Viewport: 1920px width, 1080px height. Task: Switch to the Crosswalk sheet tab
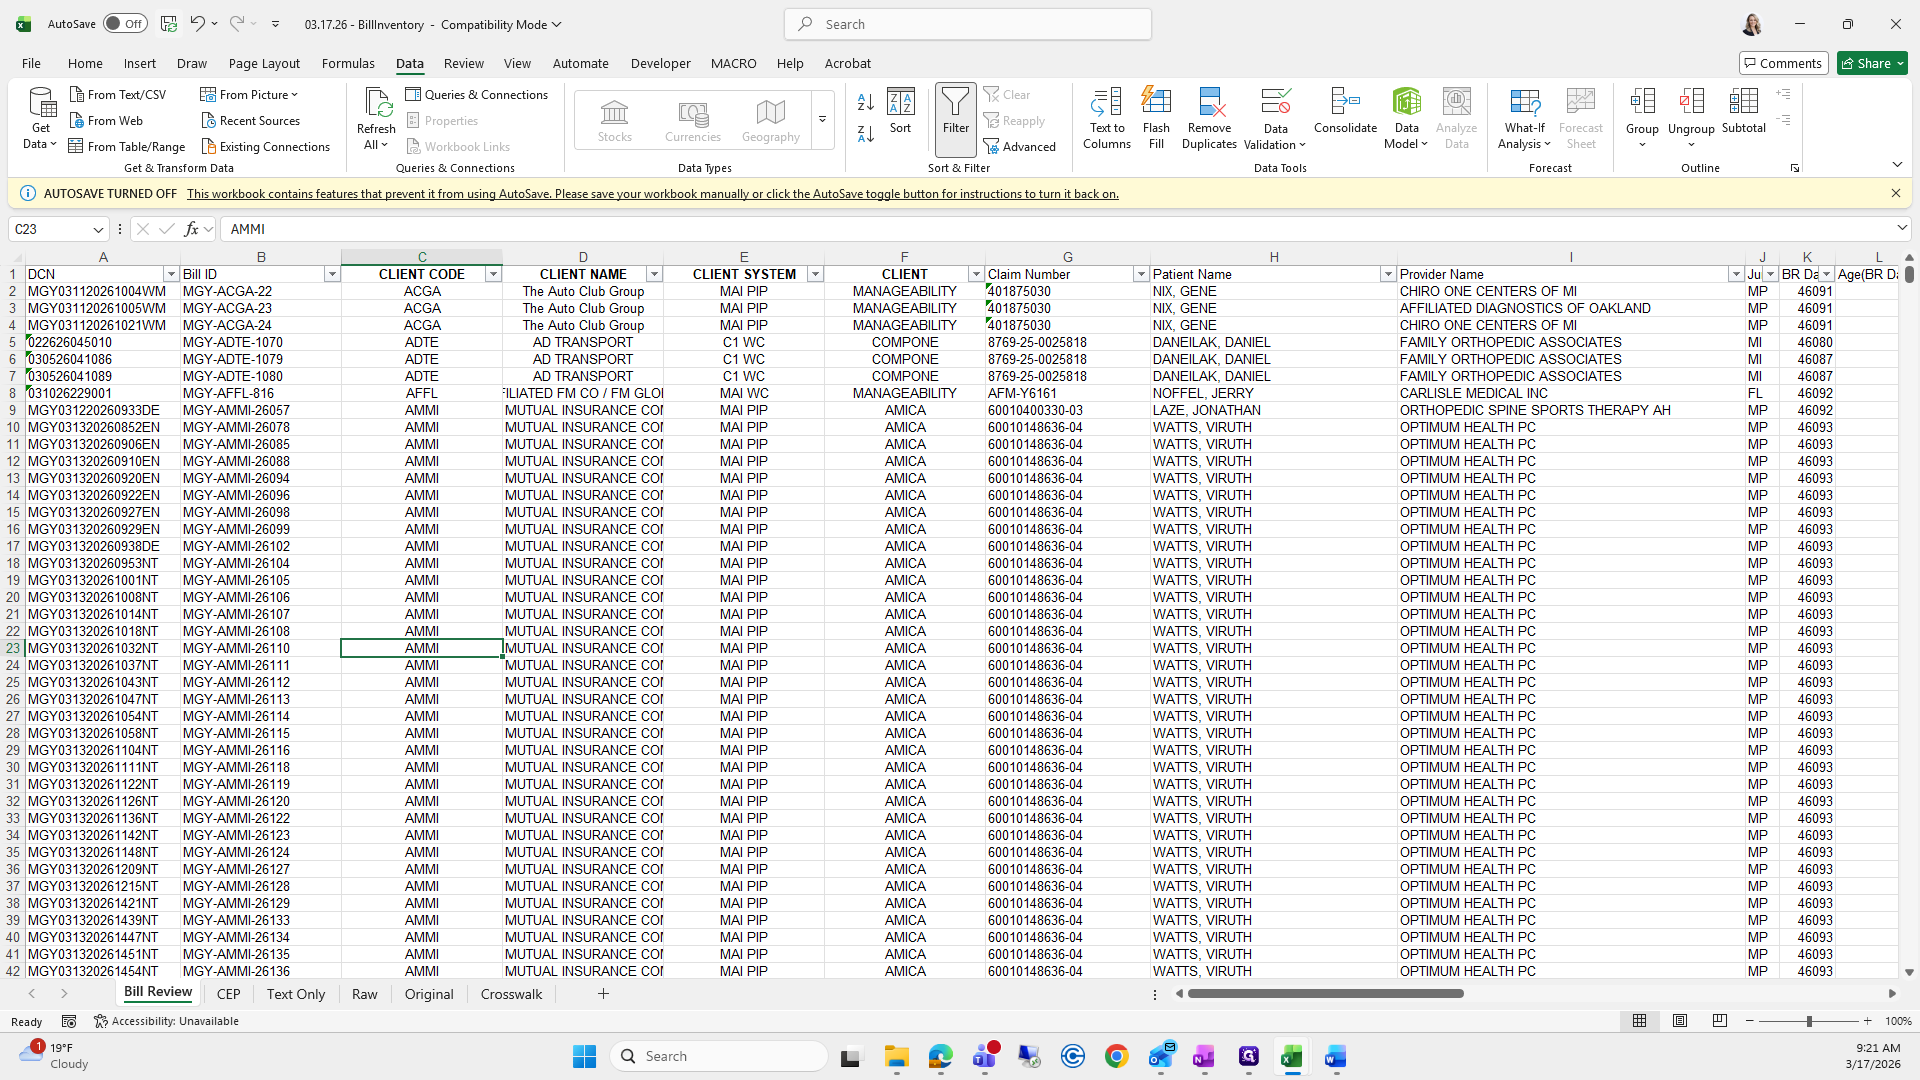pos(511,994)
